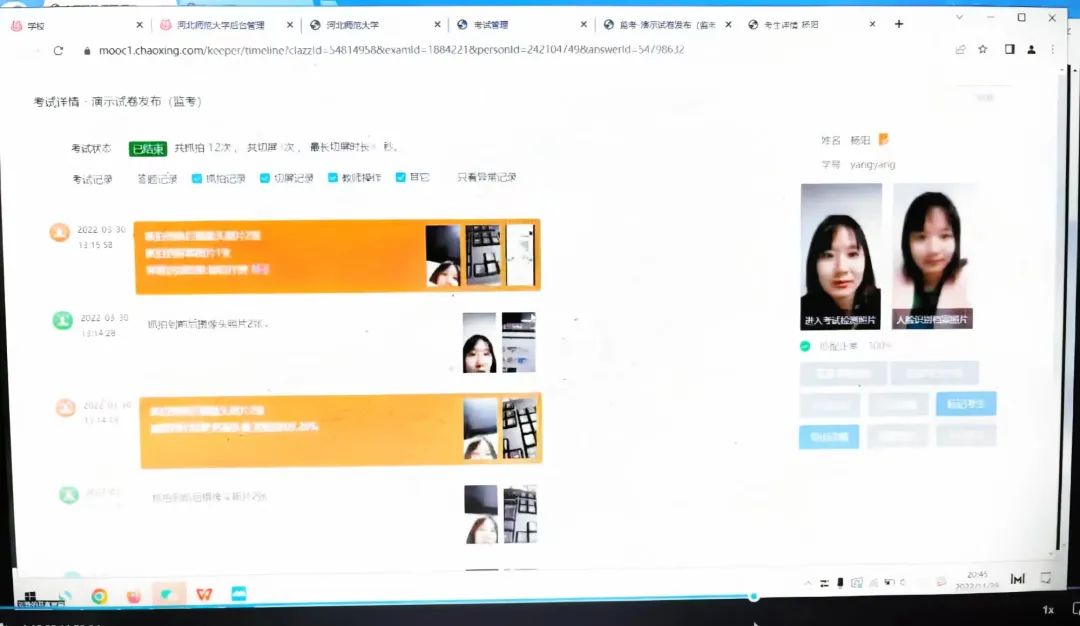The height and width of the screenshot is (626, 1080).
Task: Expand hidden system tray icons
Action: pos(808,583)
